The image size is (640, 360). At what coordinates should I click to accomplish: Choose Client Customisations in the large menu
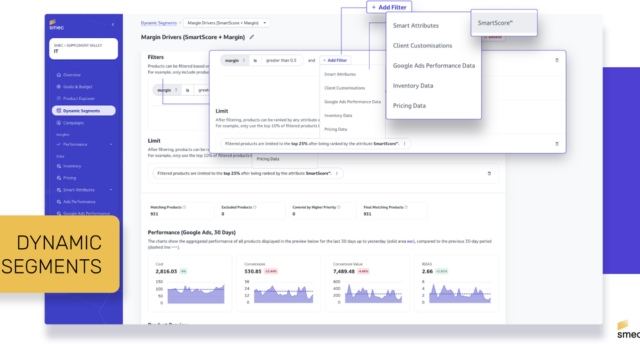click(422, 46)
